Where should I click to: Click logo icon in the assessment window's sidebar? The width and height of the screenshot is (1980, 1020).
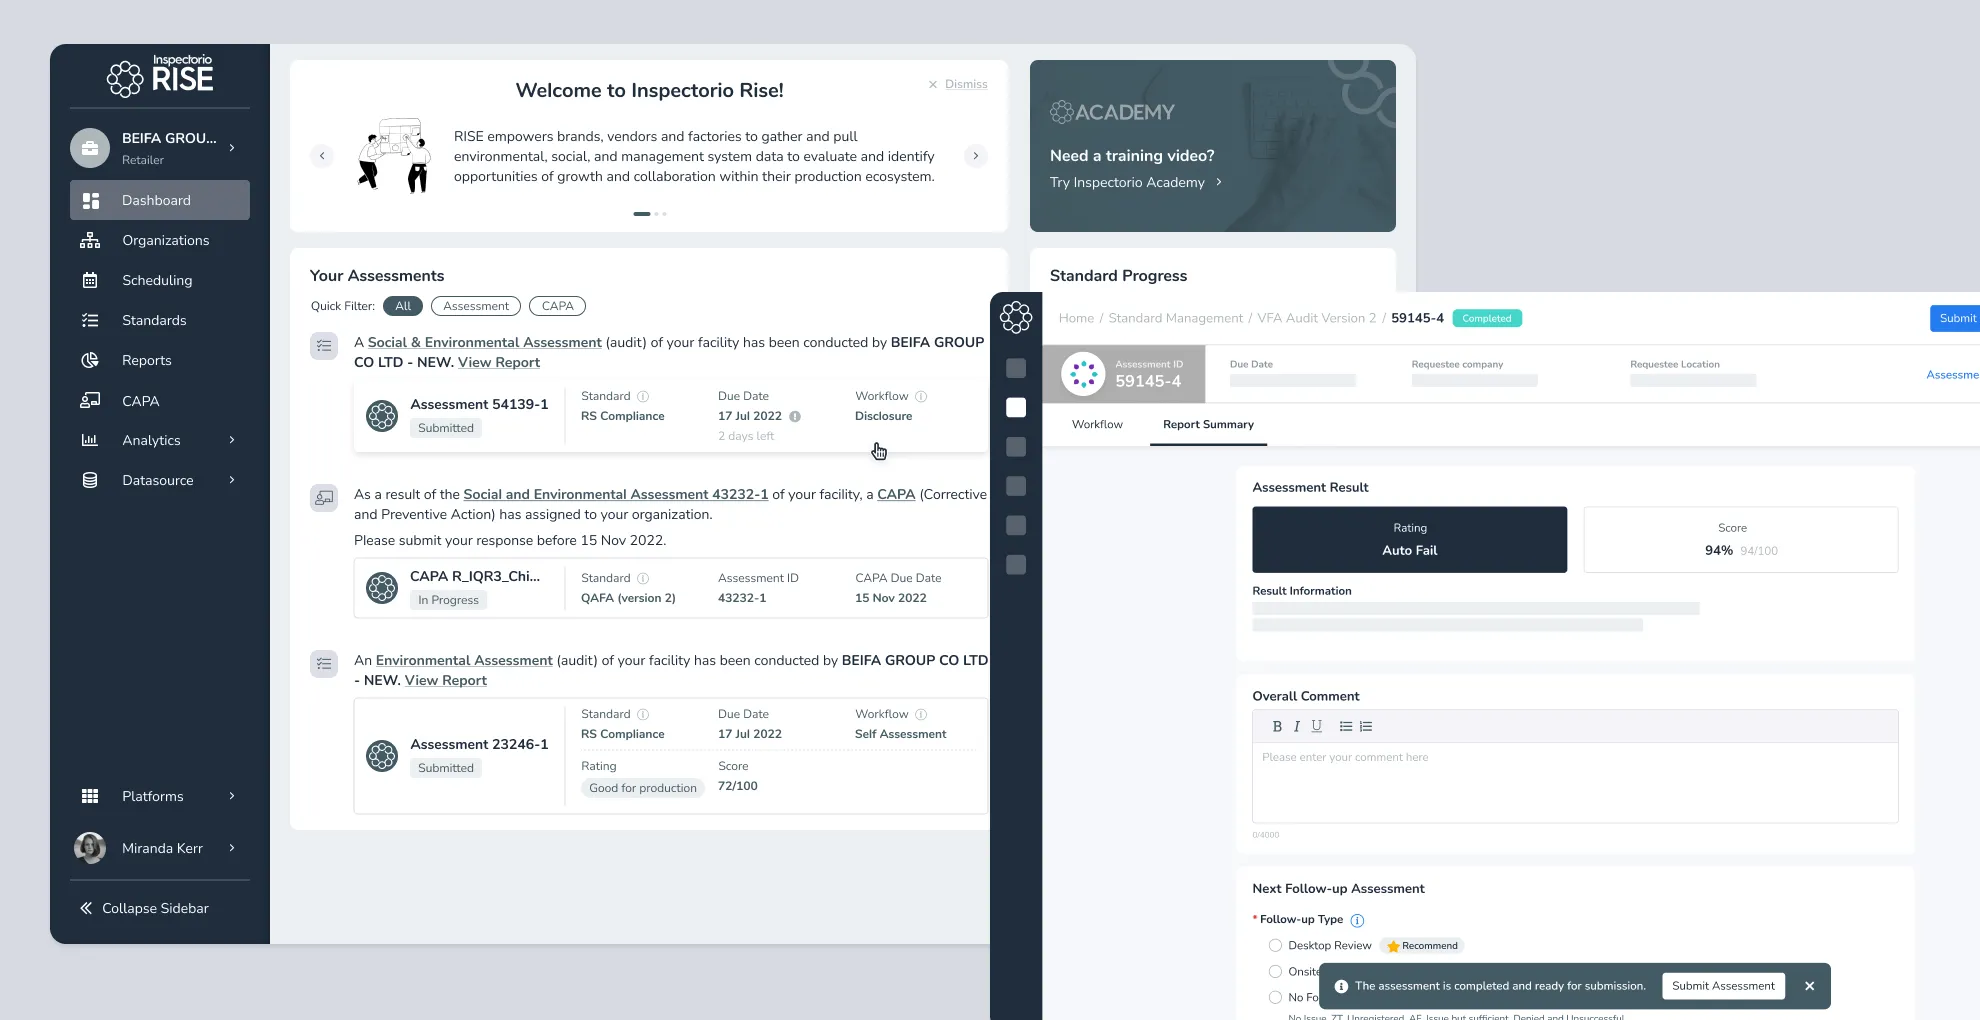tap(1016, 318)
